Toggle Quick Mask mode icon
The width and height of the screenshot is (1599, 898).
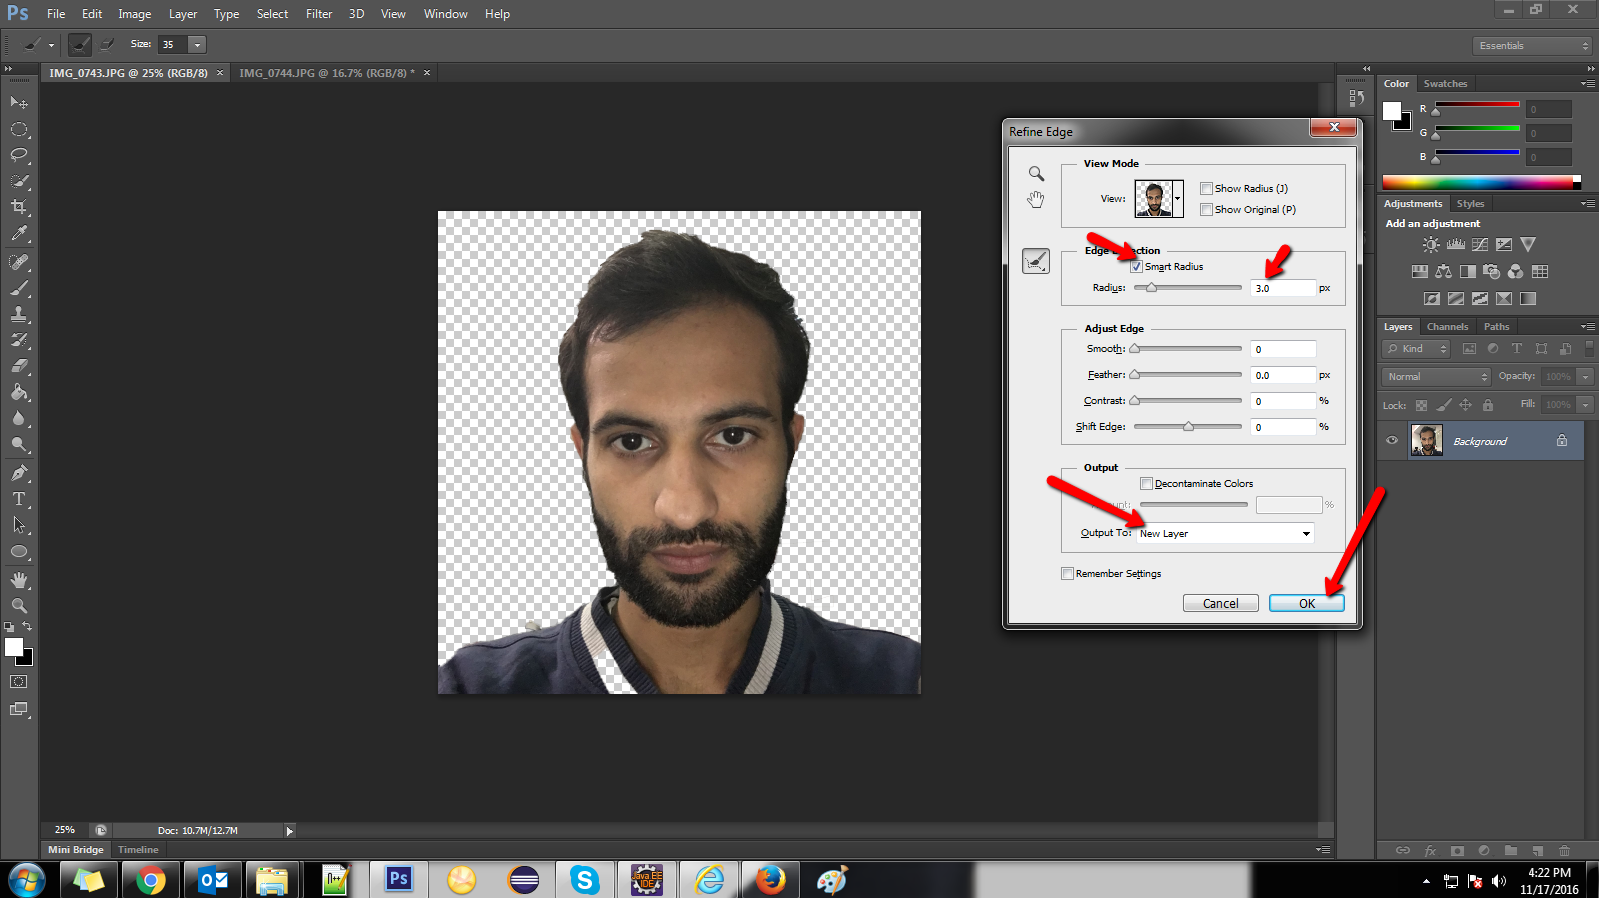pos(19,682)
